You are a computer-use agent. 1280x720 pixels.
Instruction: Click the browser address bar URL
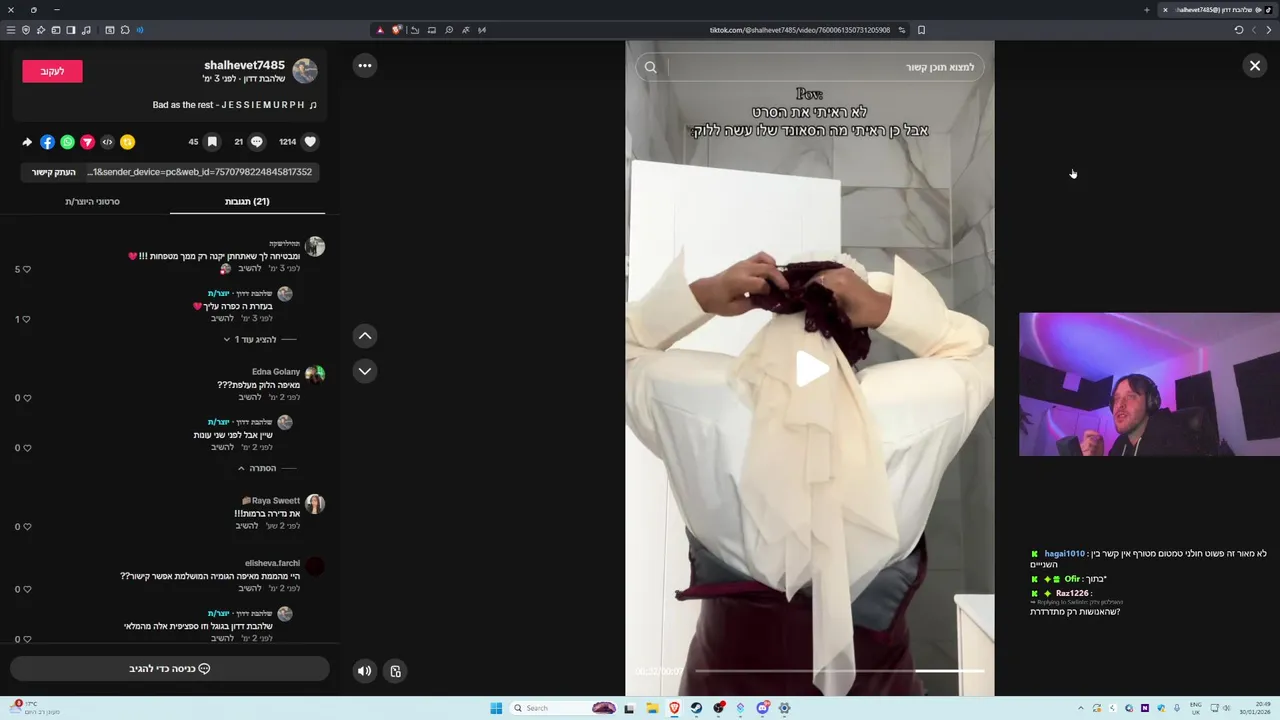coord(800,30)
